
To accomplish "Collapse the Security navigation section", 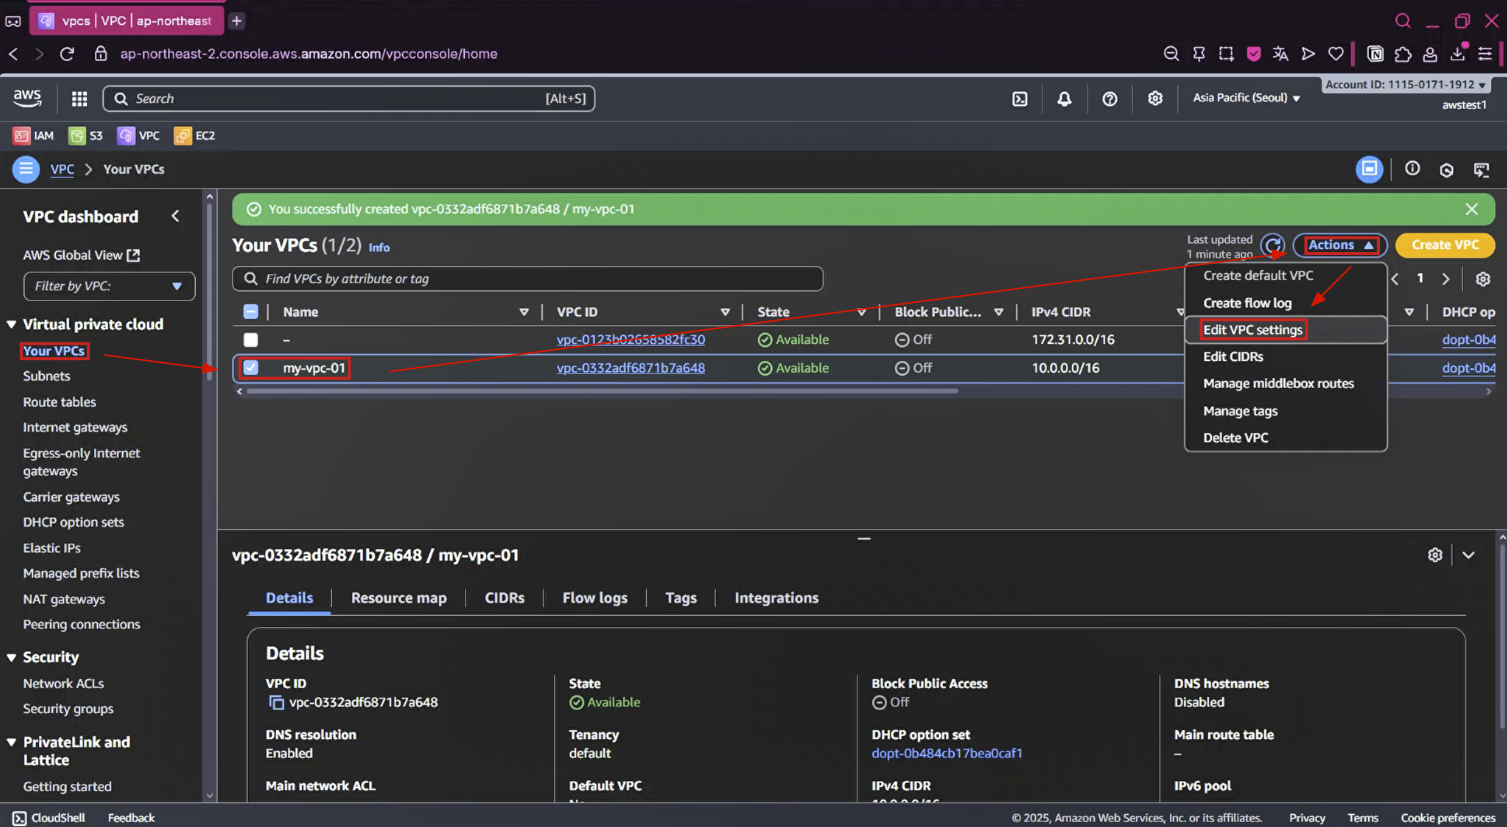I will tap(12, 657).
